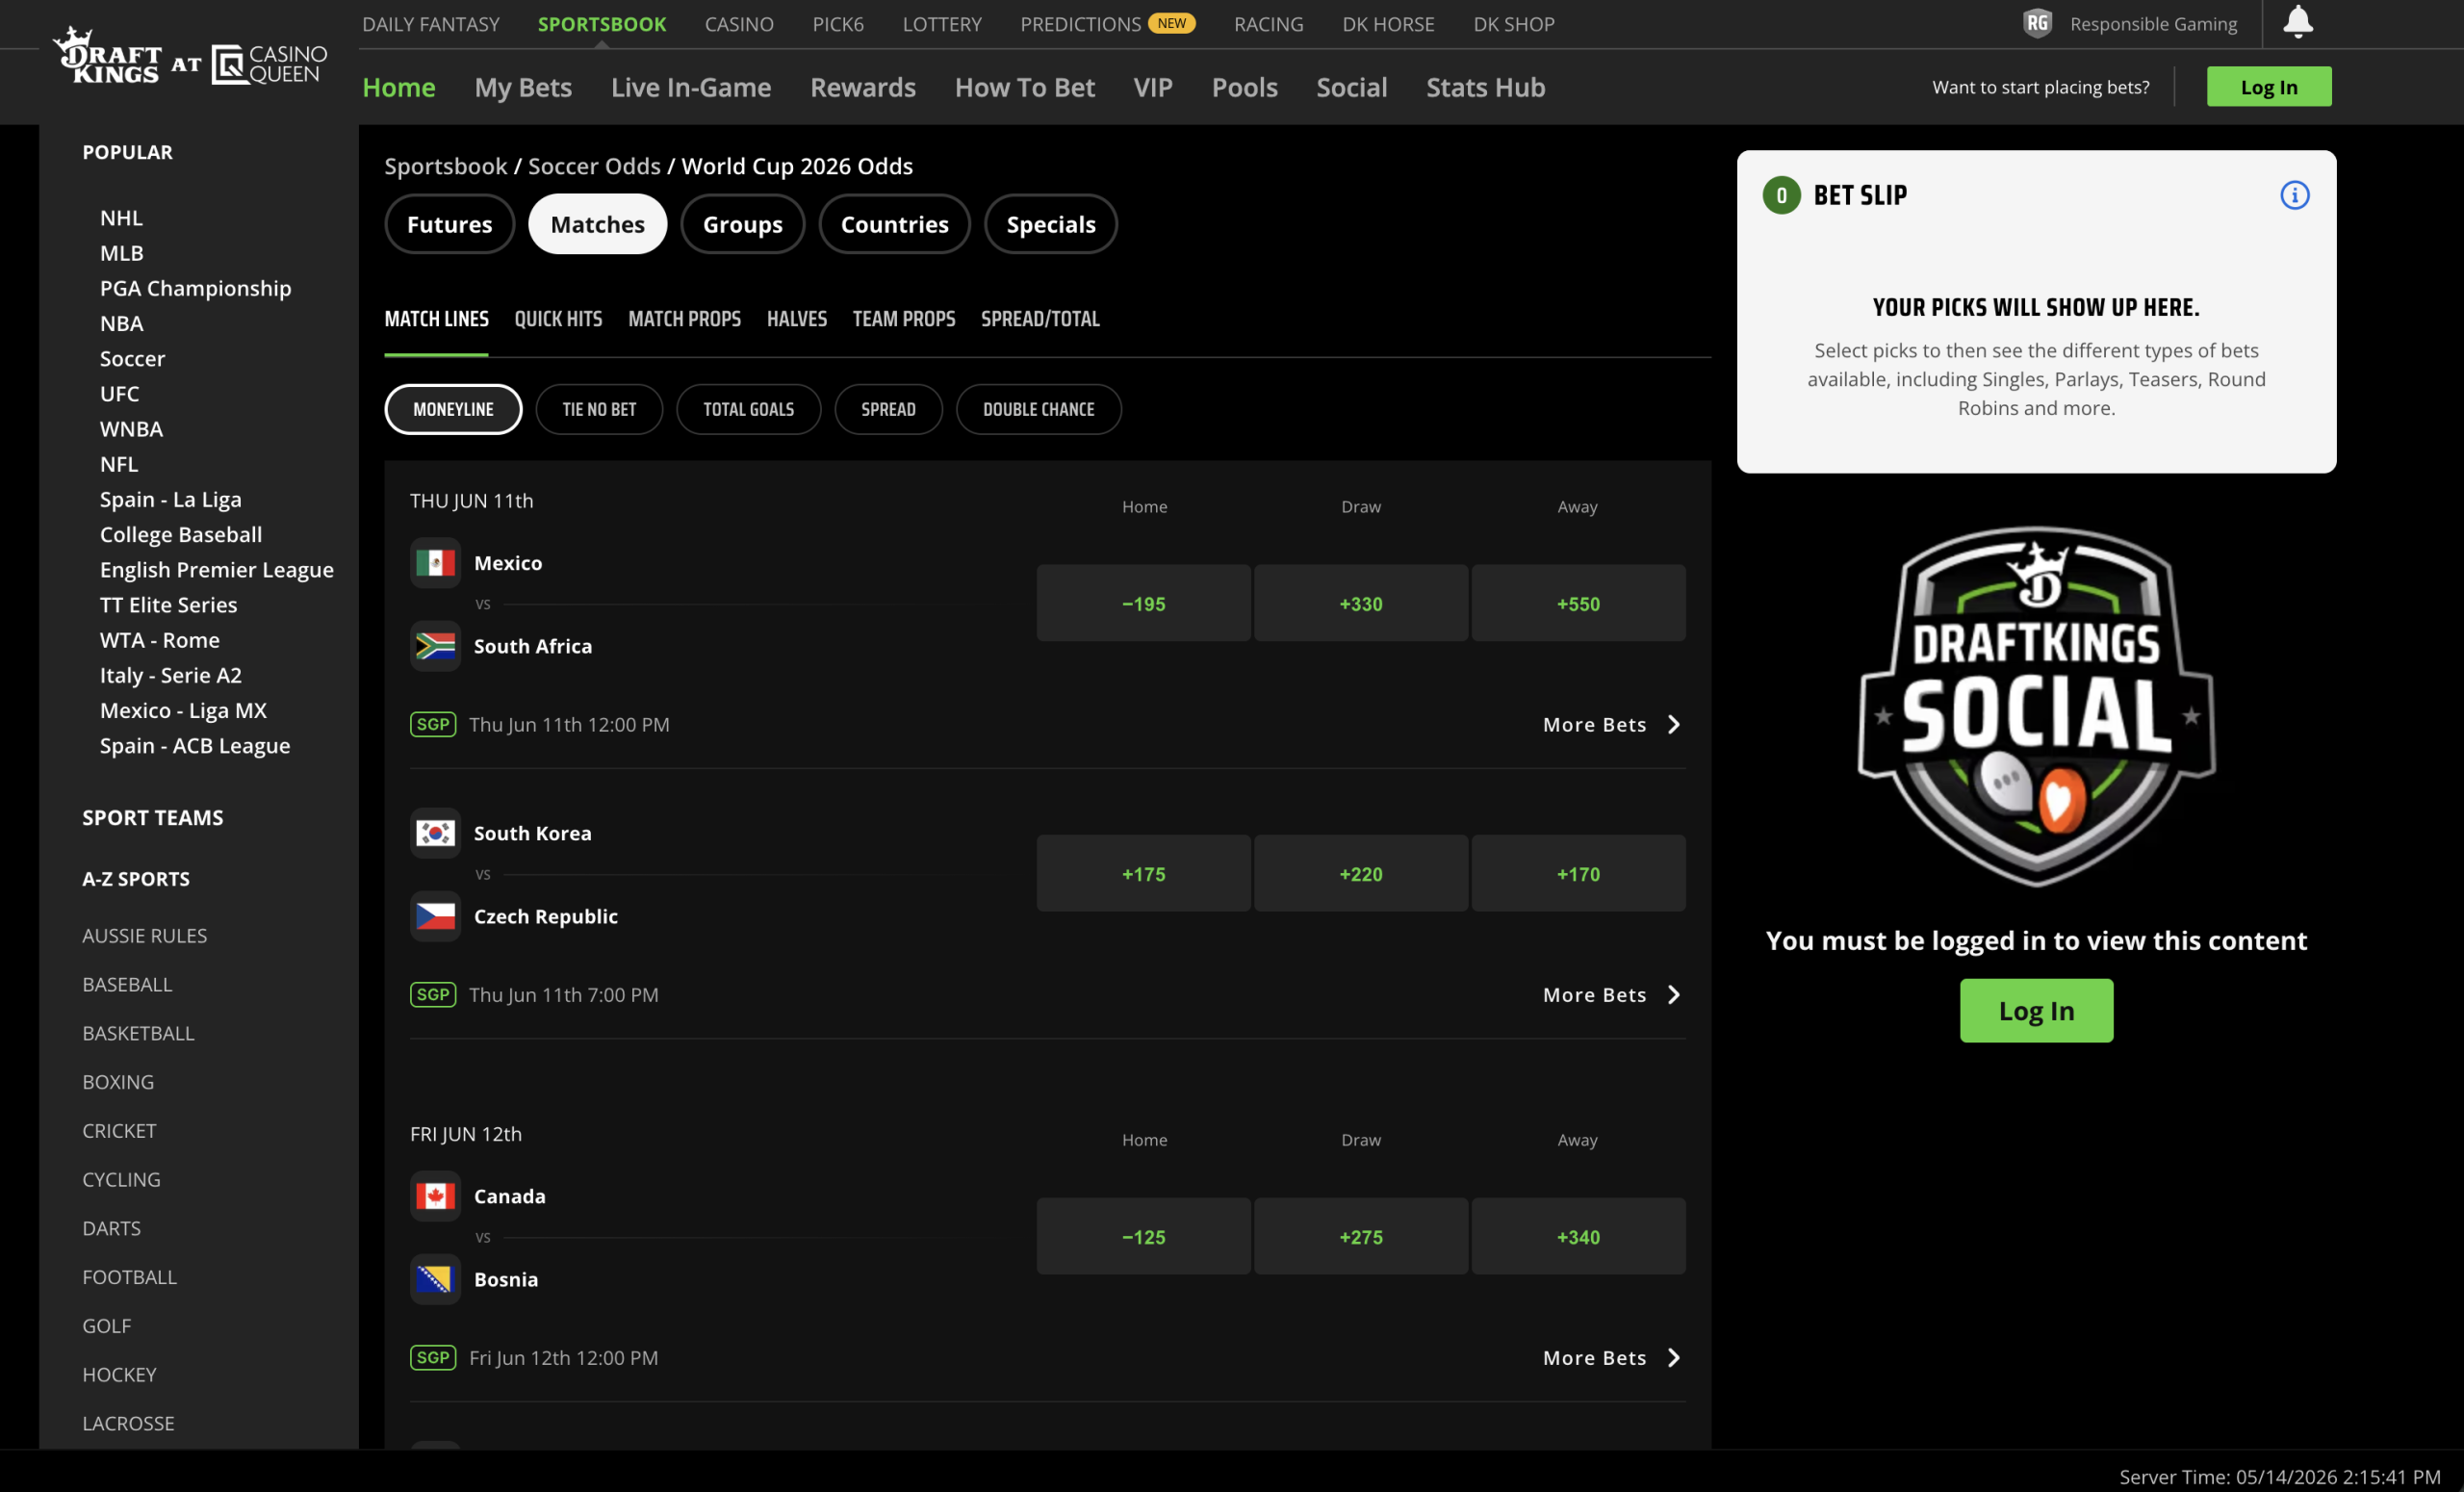Image resolution: width=2464 pixels, height=1492 pixels.
Task: Expand More Bets for Canada vs Bosnia
Action: pyautogui.click(x=1612, y=1357)
